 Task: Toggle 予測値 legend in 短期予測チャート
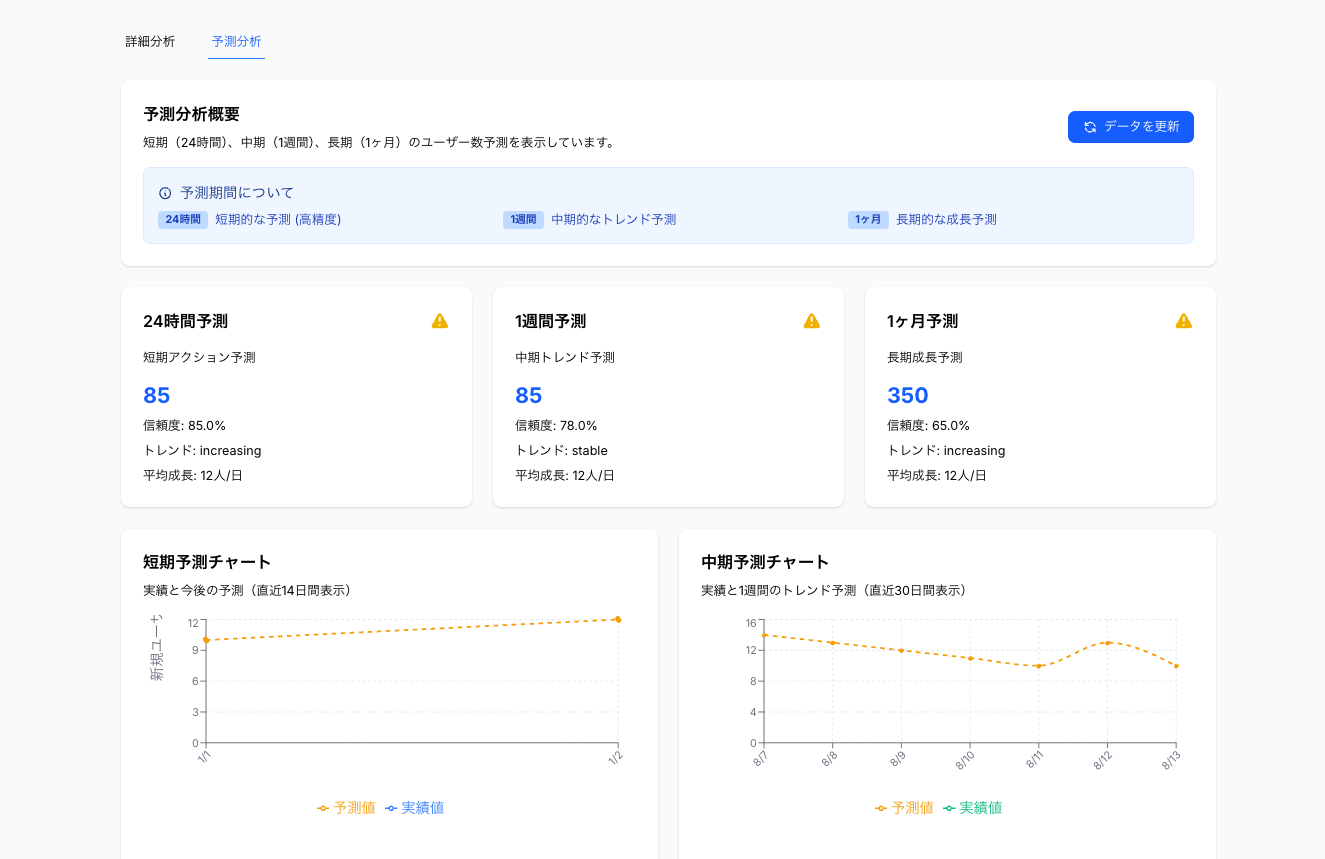pyautogui.click(x=346, y=808)
